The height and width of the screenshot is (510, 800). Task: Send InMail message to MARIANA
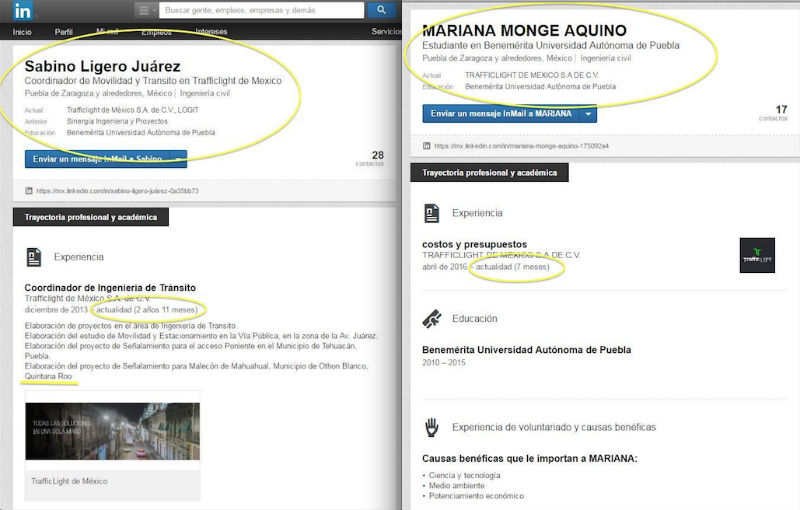pos(501,114)
